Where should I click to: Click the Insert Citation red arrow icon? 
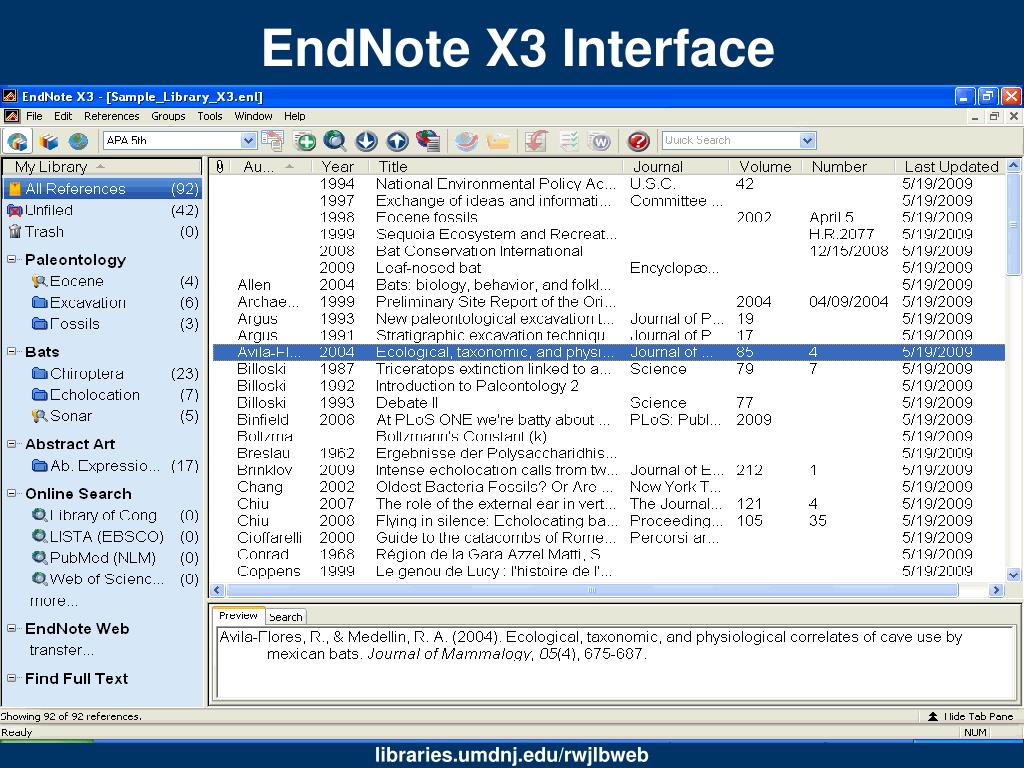pos(536,140)
